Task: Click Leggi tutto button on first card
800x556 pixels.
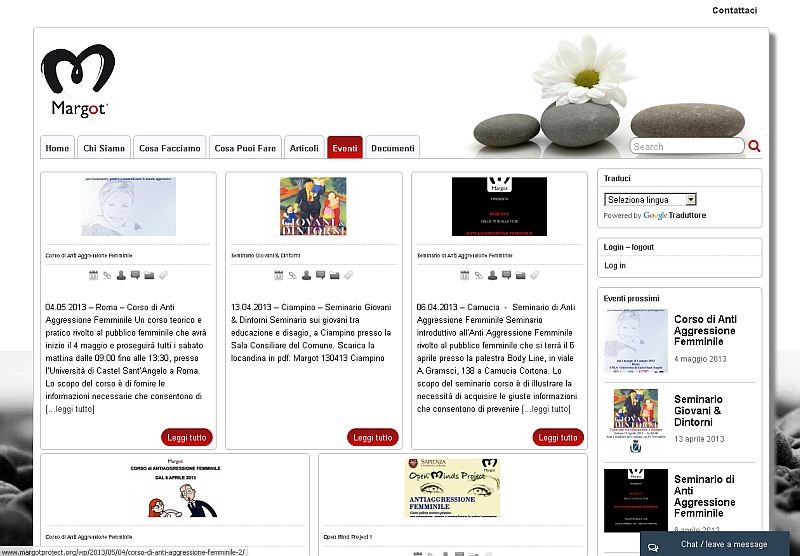Action: tap(187, 437)
